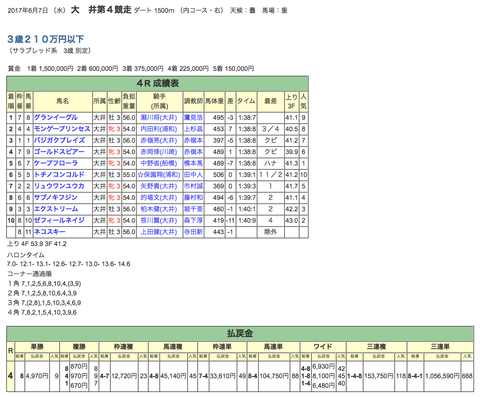Click the margin value 3/4

click(270, 129)
